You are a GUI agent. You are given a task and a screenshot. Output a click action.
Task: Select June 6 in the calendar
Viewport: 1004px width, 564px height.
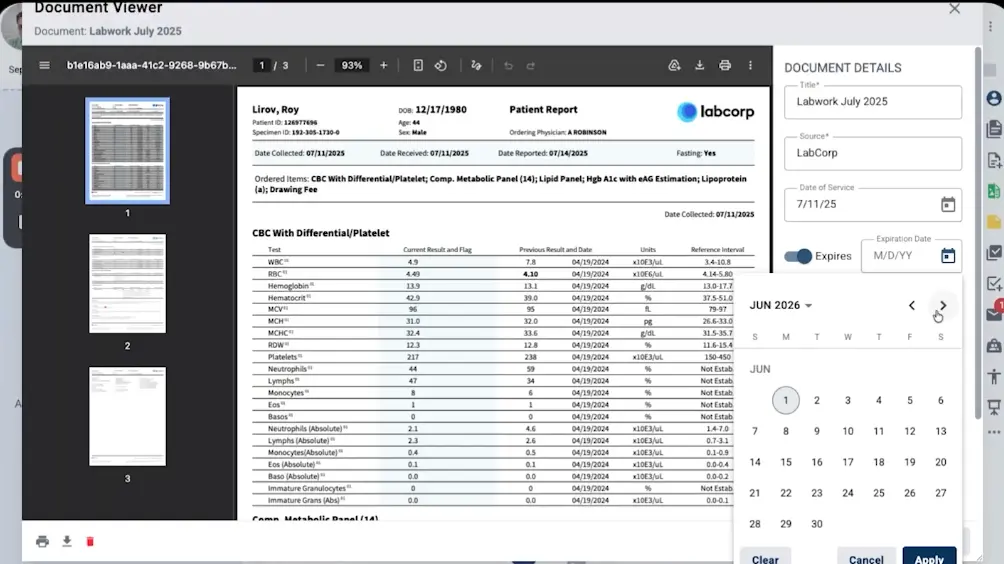pyautogui.click(x=941, y=400)
